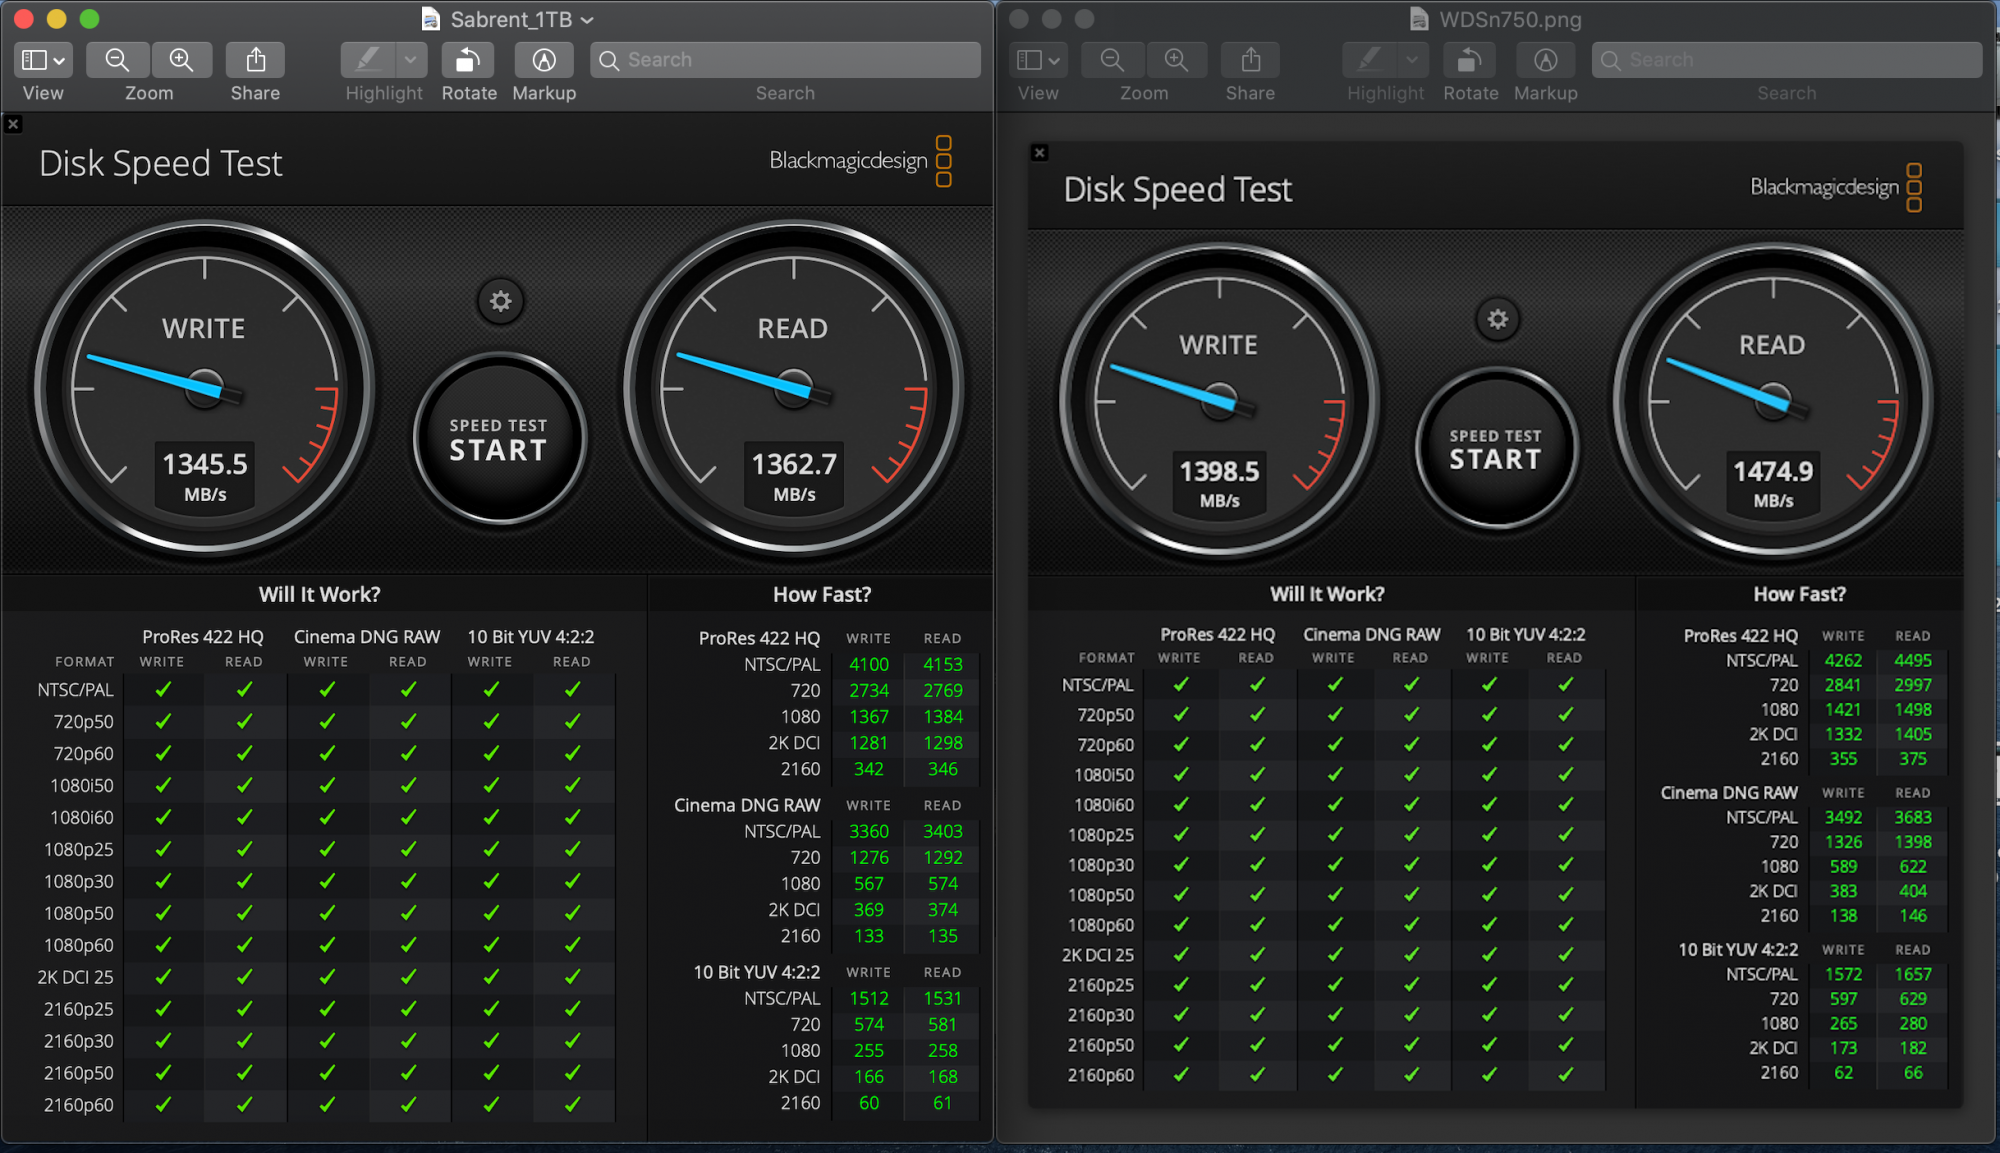The image size is (2000, 1153).
Task: Show the Markup toolbar in Sabrent_1TB window
Action: click(x=543, y=60)
